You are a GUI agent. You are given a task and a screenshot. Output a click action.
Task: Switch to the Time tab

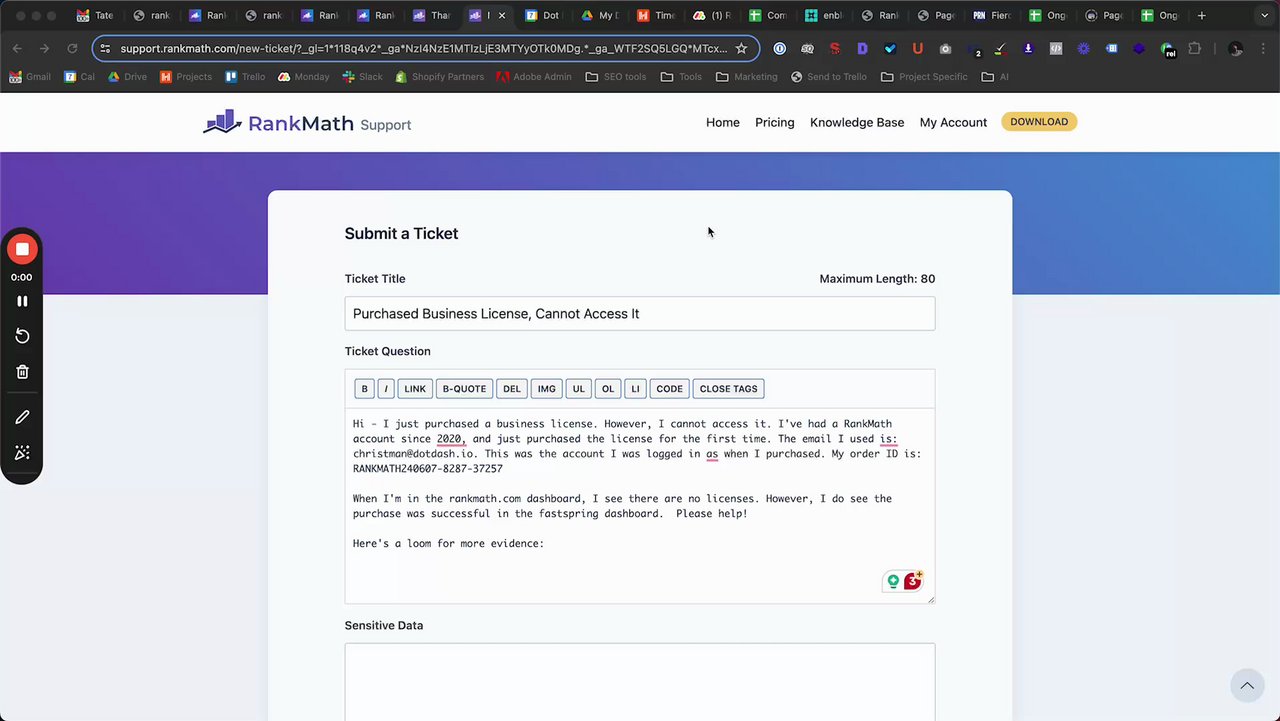(655, 15)
